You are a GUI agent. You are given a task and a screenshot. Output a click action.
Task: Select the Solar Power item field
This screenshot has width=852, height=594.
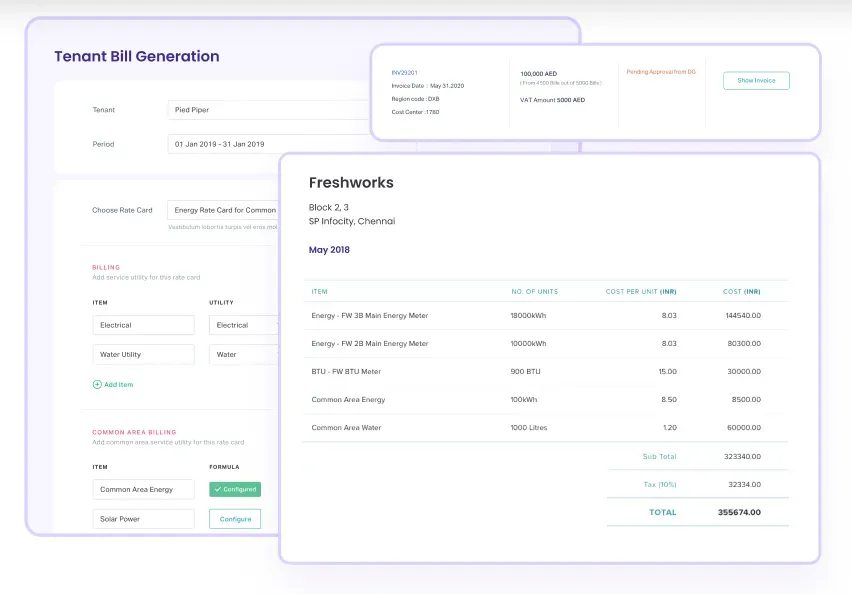coord(143,519)
